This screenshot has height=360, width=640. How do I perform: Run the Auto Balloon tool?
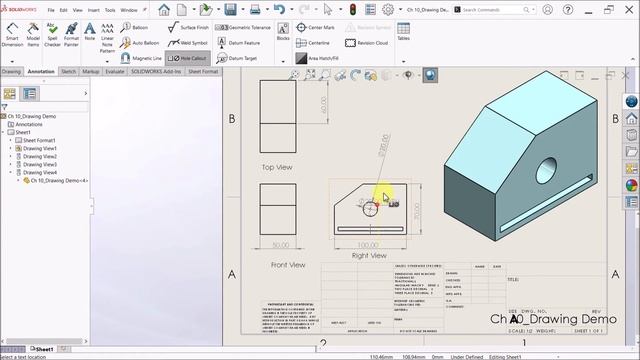click(140, 43)
